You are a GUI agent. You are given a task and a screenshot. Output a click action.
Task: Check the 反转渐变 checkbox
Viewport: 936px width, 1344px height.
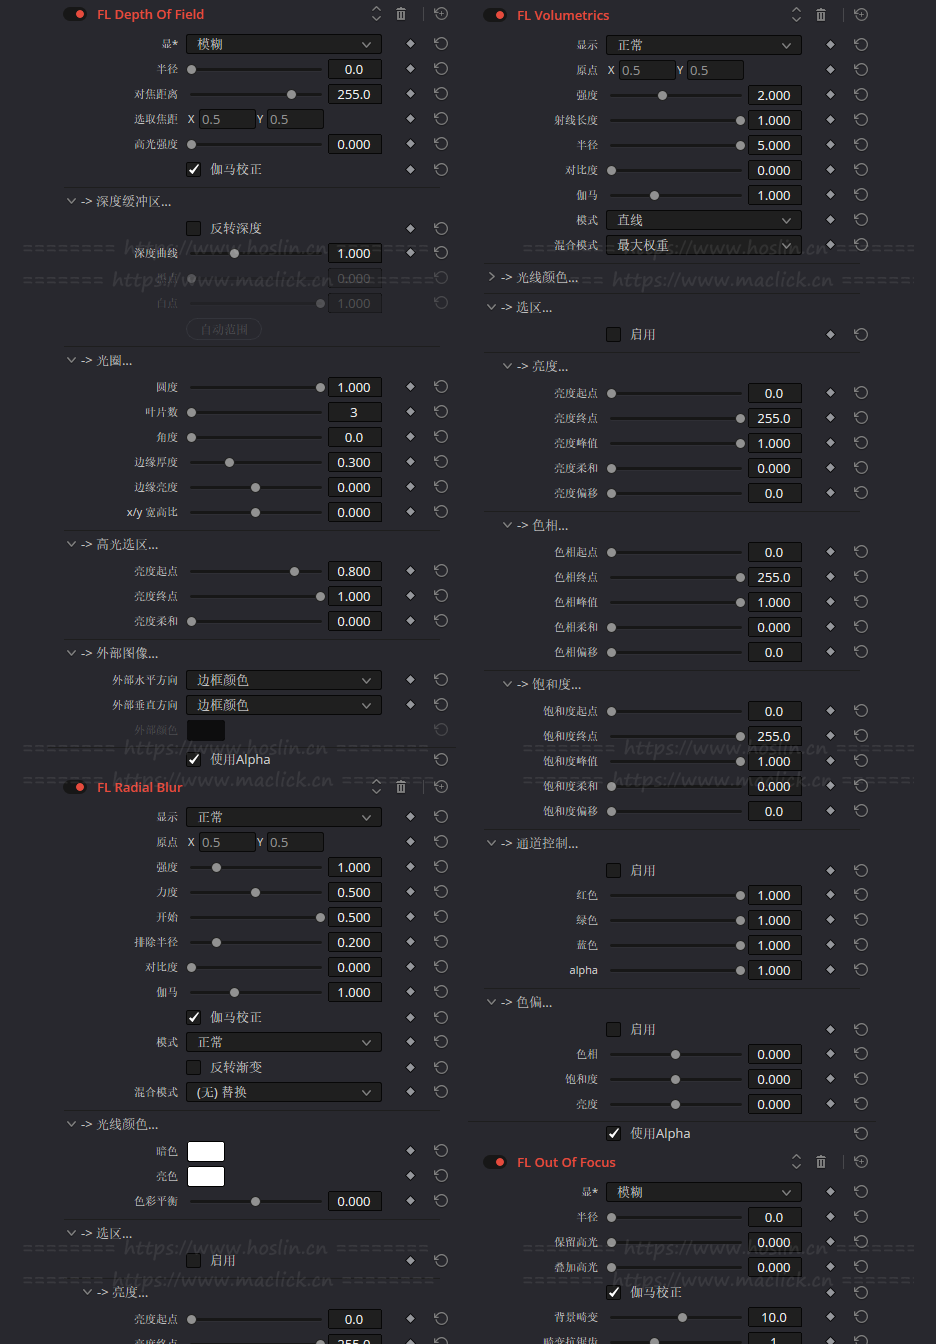194,1067
